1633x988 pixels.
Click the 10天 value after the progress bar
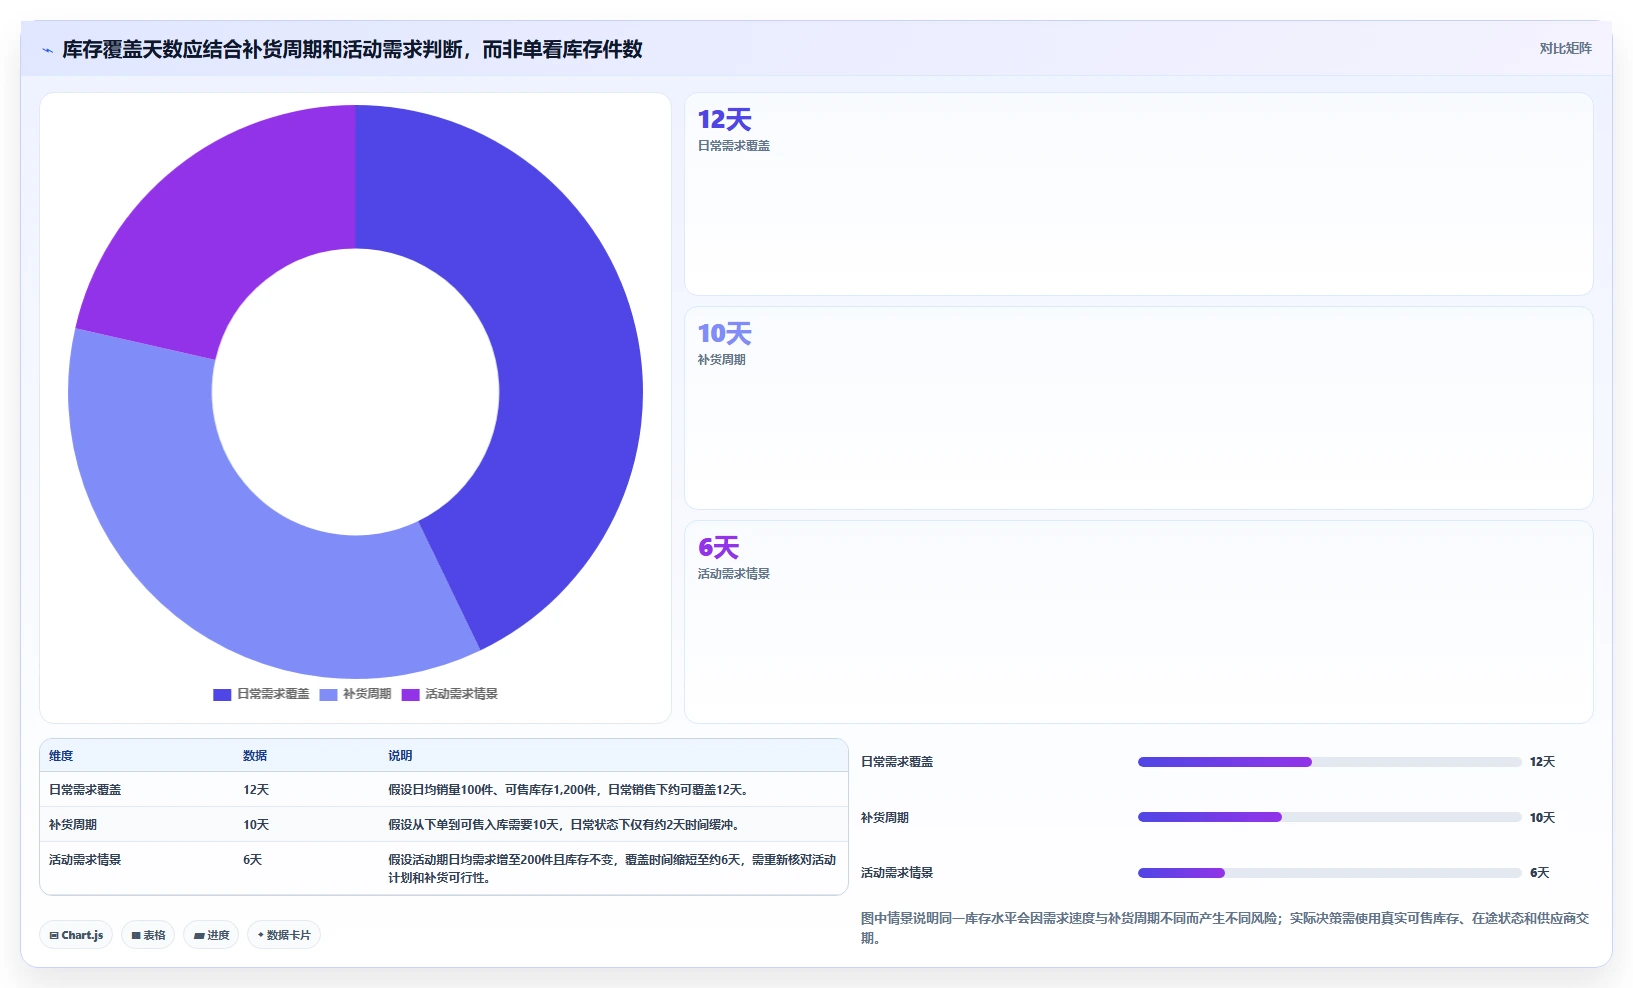tap(1542, 818)
